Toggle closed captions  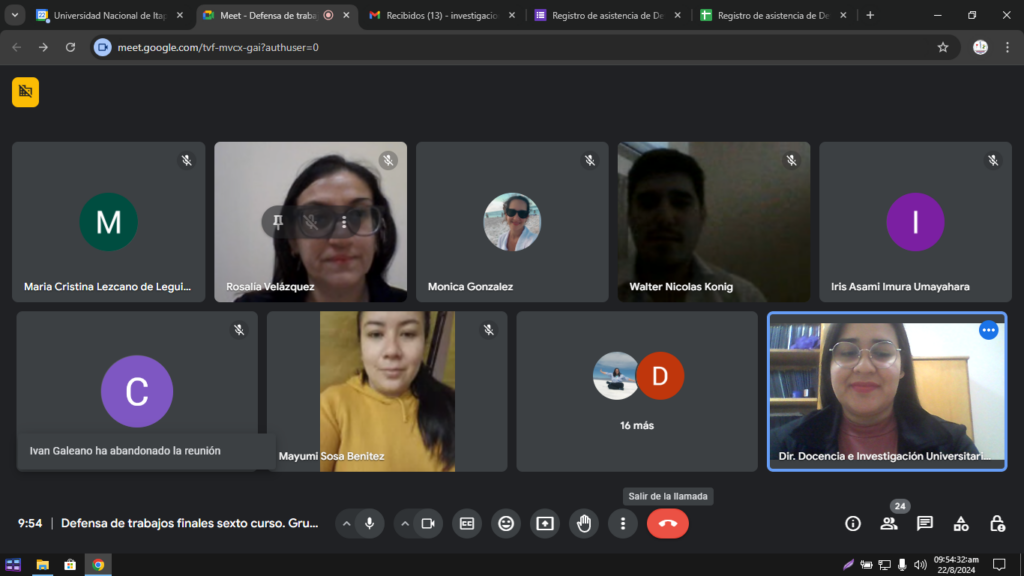[x=467, y=523]
